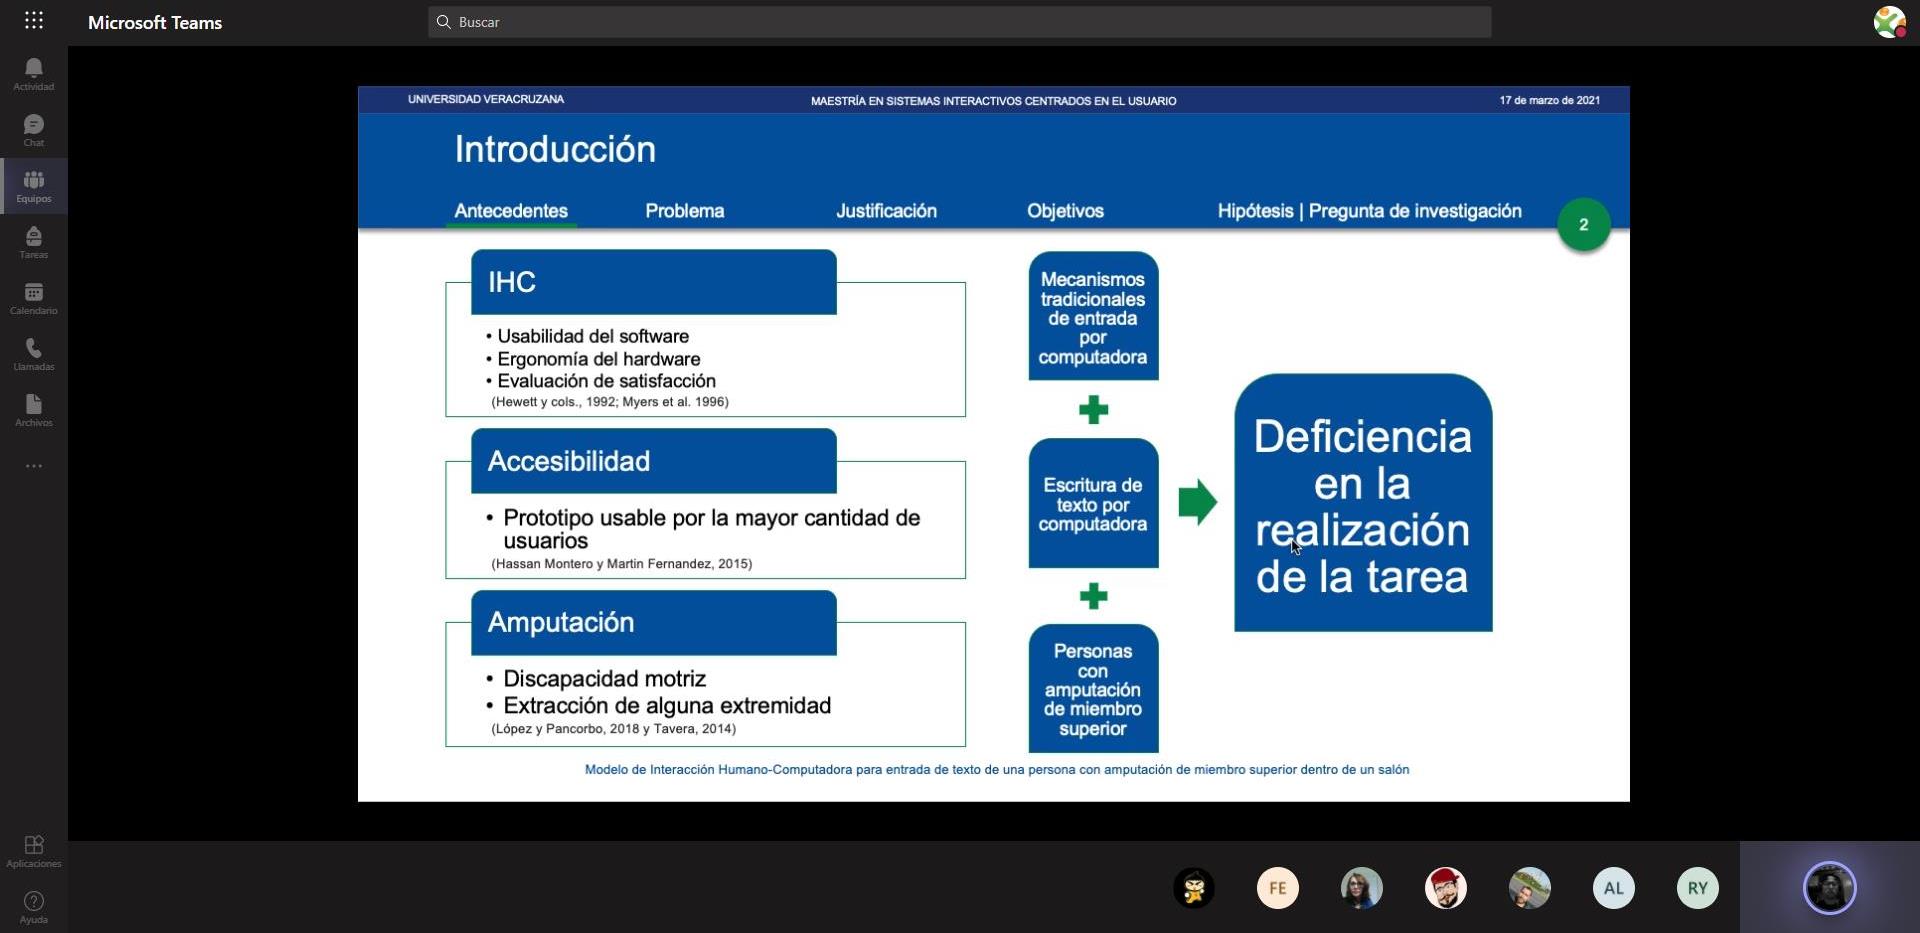Open Archivos files section
1920x933 pixels.
click(33, 409)
